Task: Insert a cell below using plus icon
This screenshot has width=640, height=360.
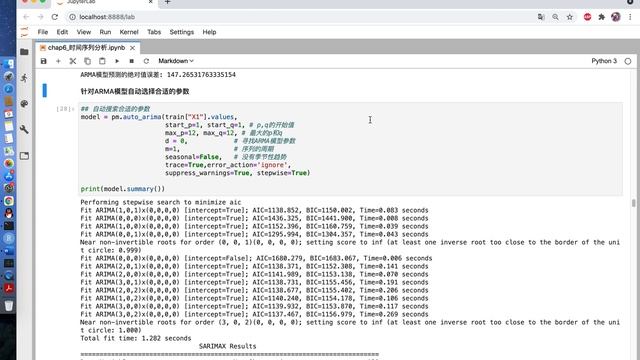Action: (58, 61)
